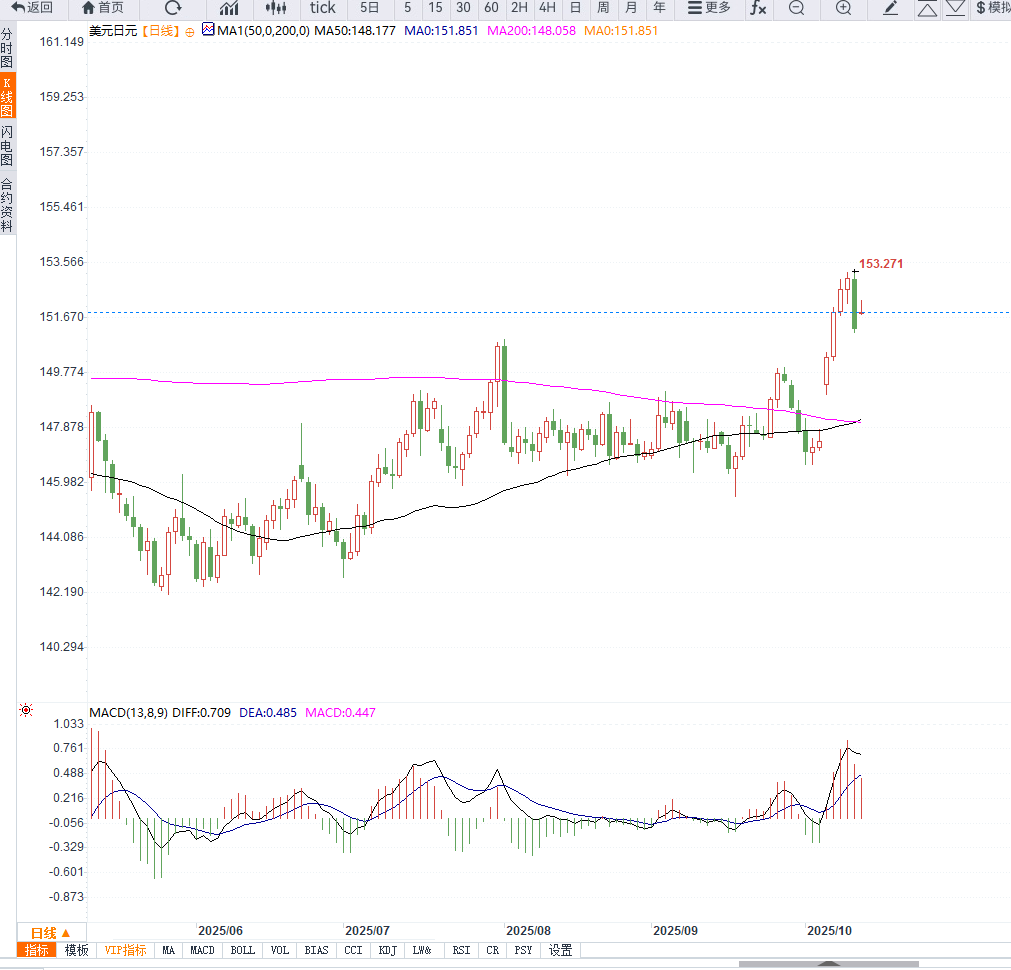Select the 60 minute period
The width and height of the screenshot is (1011, 970).
click(491, 8)
